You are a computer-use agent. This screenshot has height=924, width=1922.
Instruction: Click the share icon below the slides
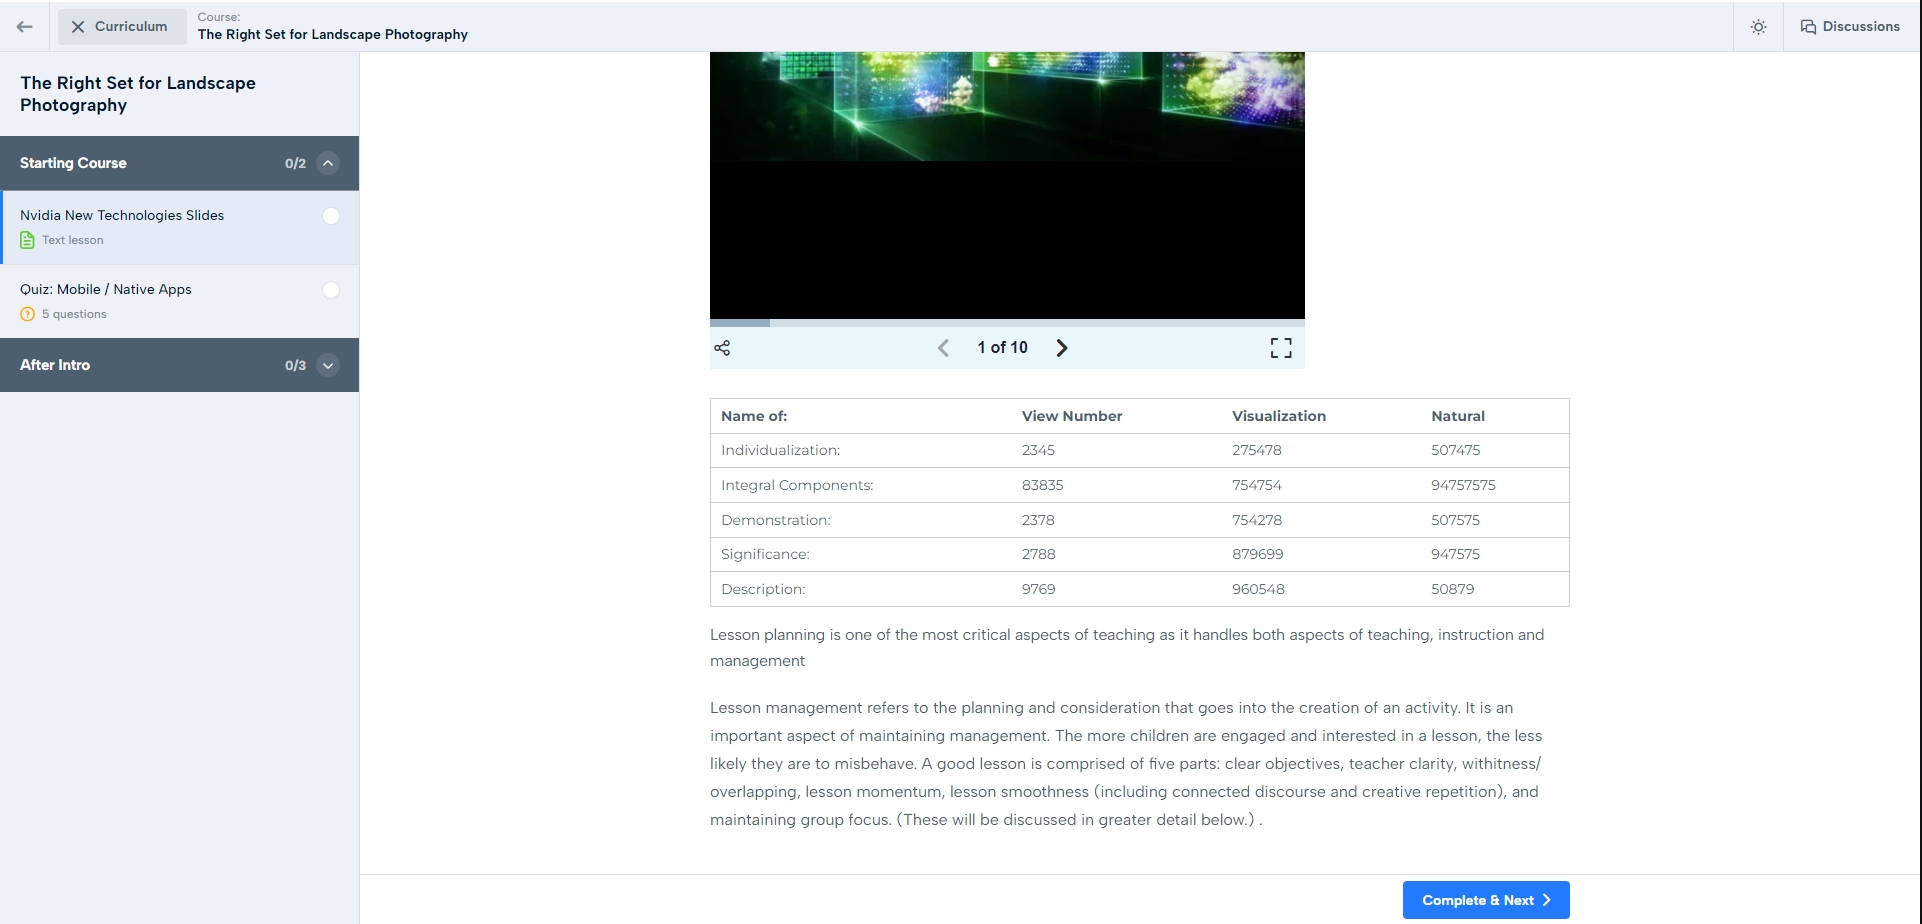click(x=722, y=348)
